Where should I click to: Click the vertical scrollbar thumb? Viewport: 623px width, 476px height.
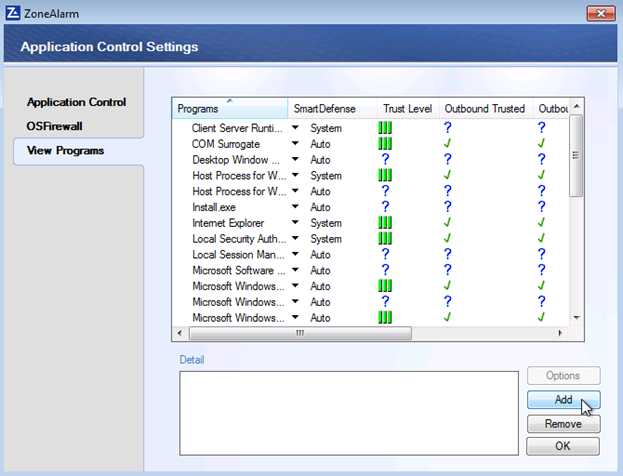[x=576, y=155]
